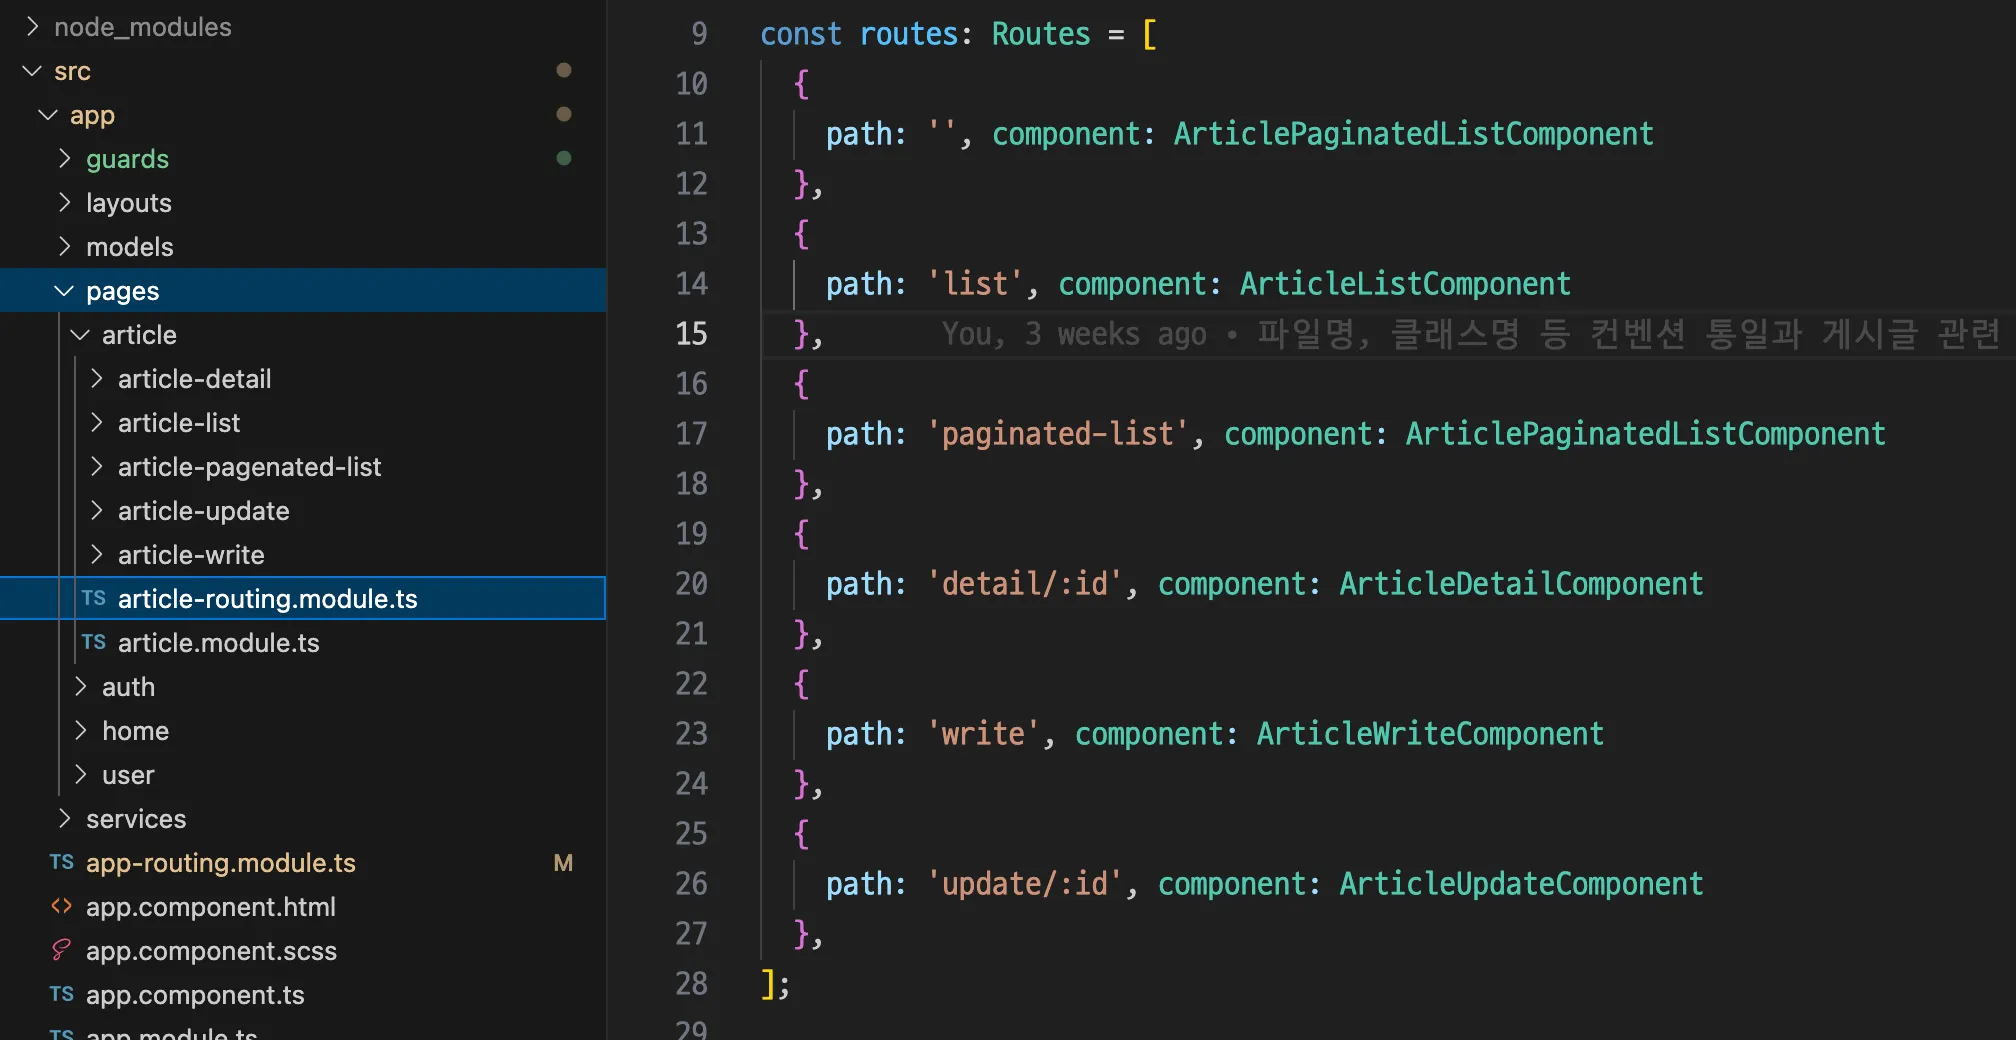Open app.component.html file
The image size is (2016, 1040).
211,907
